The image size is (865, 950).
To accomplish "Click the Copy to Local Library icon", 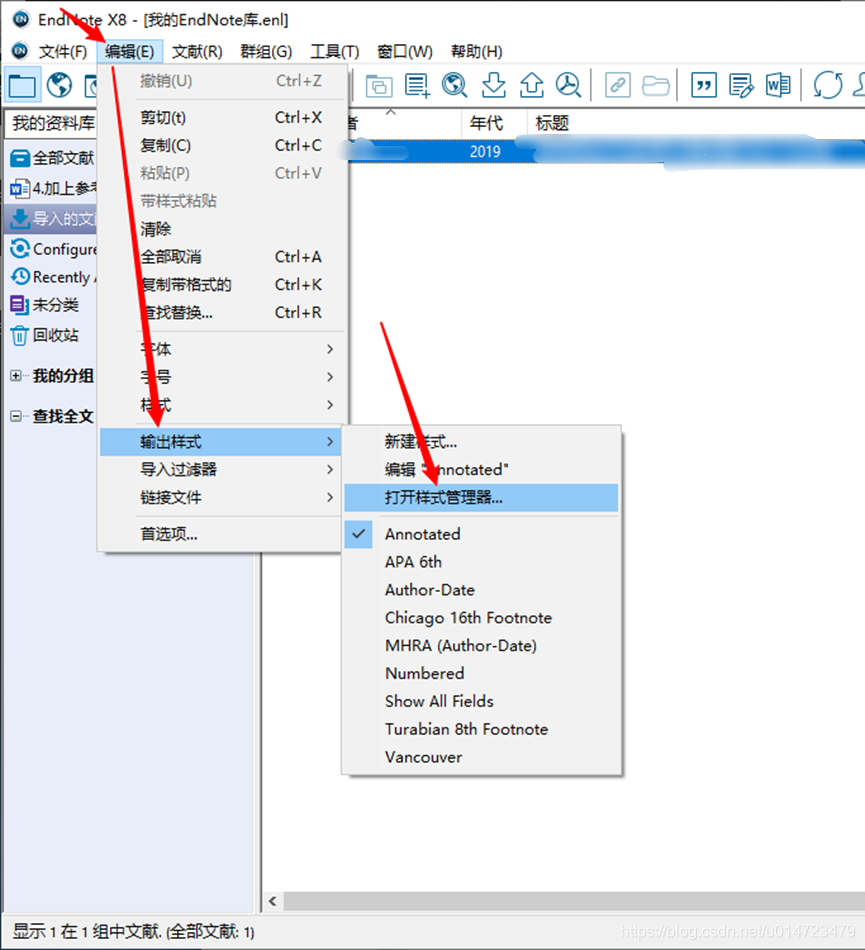I will tap(379, 86).
